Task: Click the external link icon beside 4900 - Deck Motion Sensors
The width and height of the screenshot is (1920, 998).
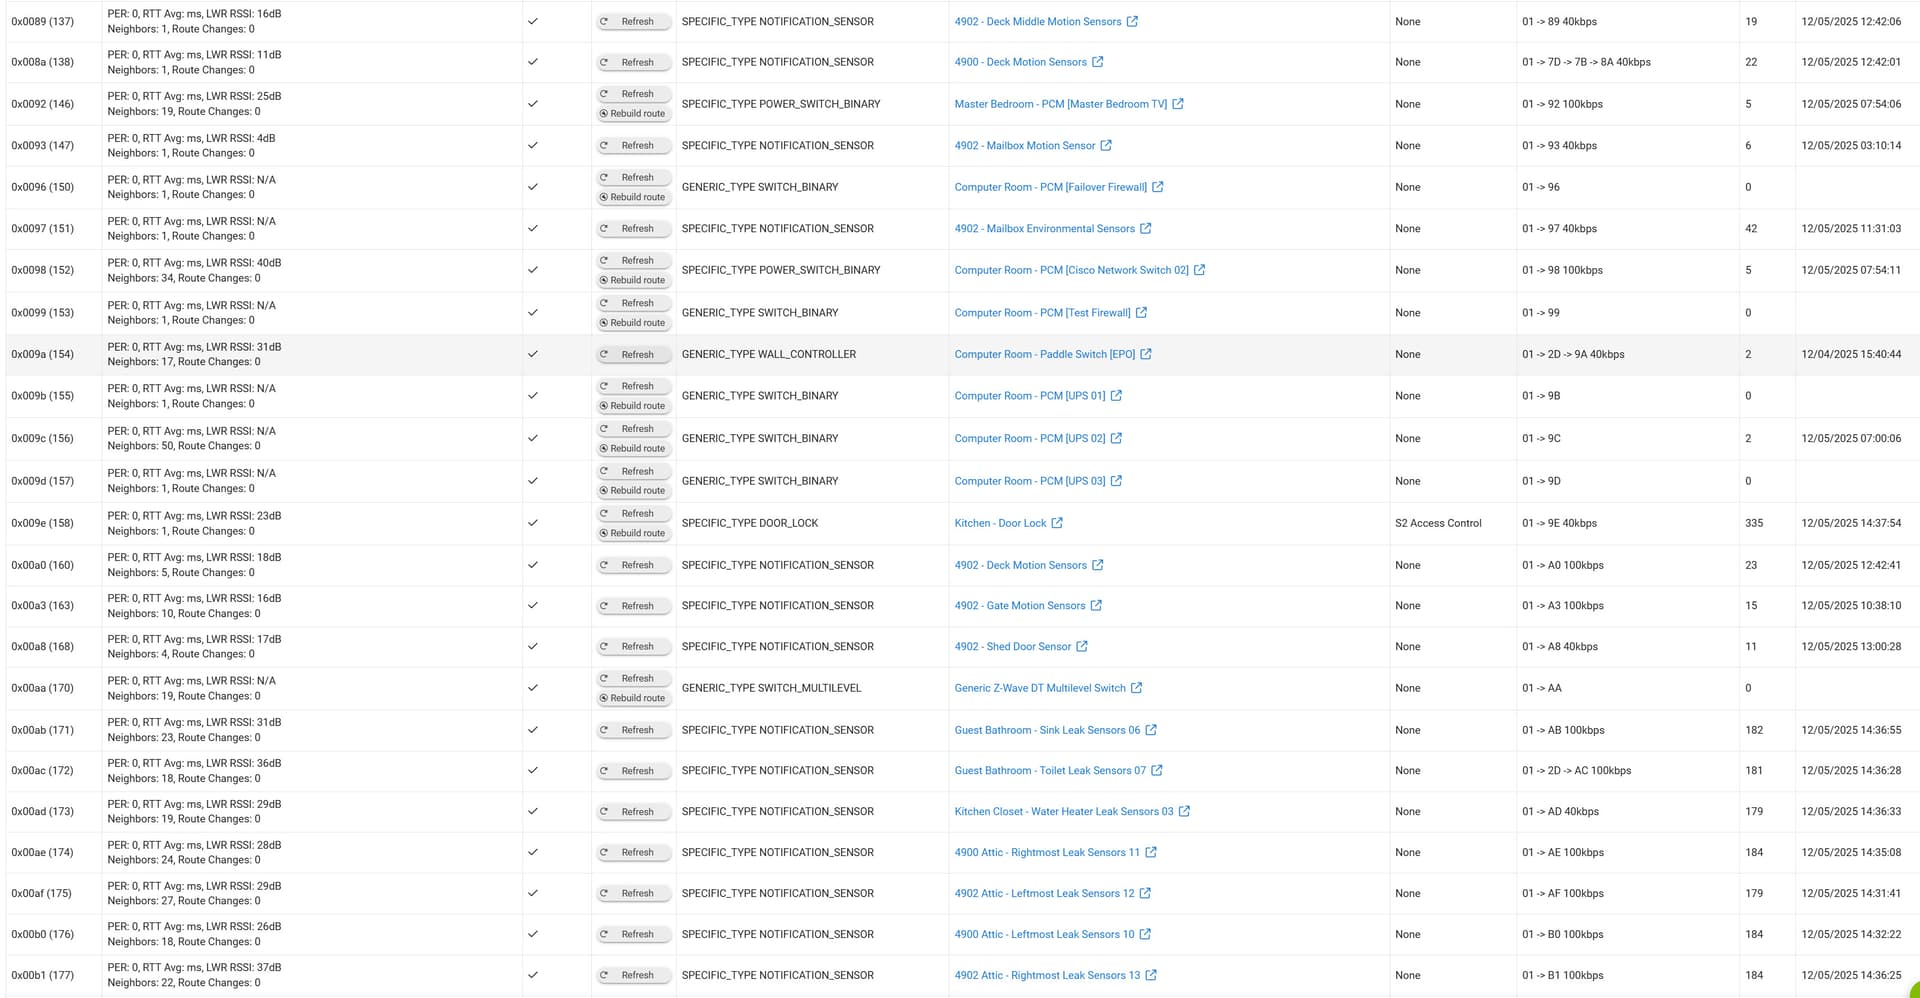Action: click(1097, 61)
